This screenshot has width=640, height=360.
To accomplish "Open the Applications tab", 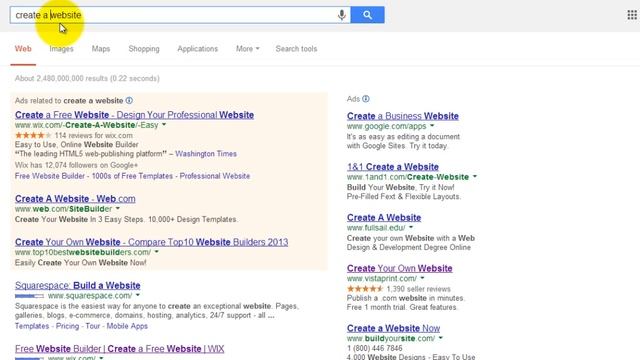I will (198, 49).
